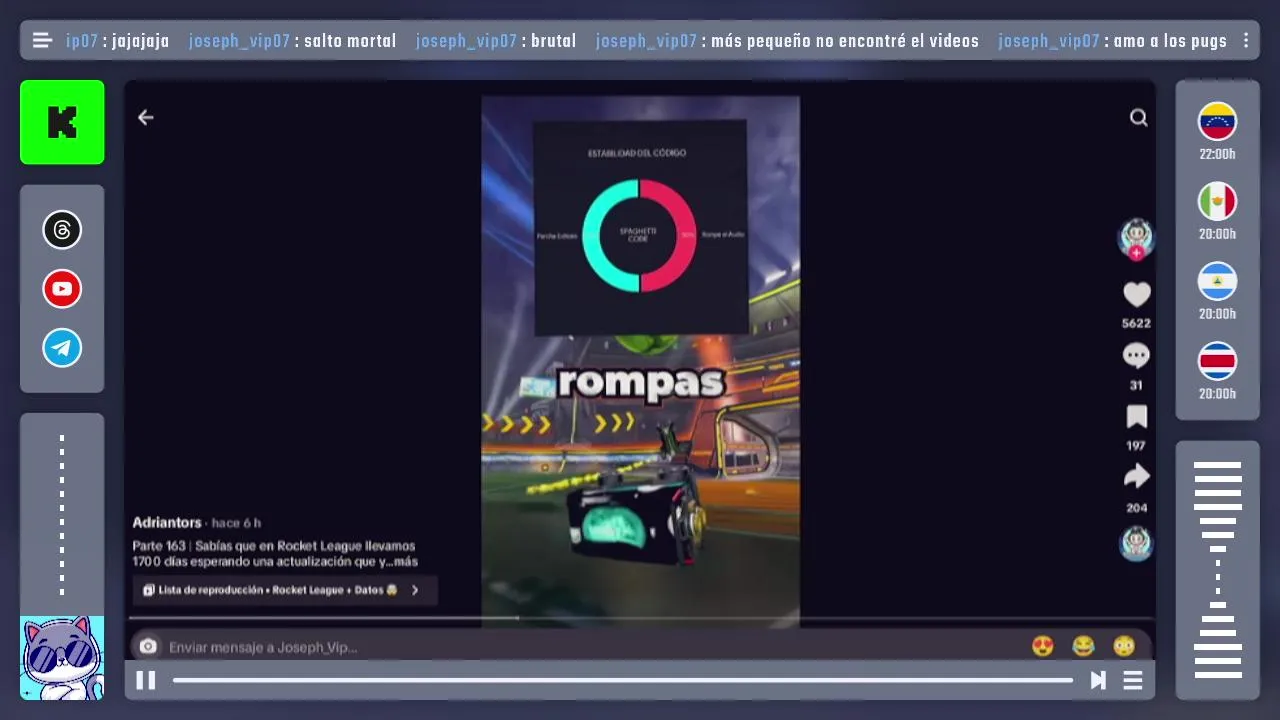Open the Telegram social icon

(62, 348)
